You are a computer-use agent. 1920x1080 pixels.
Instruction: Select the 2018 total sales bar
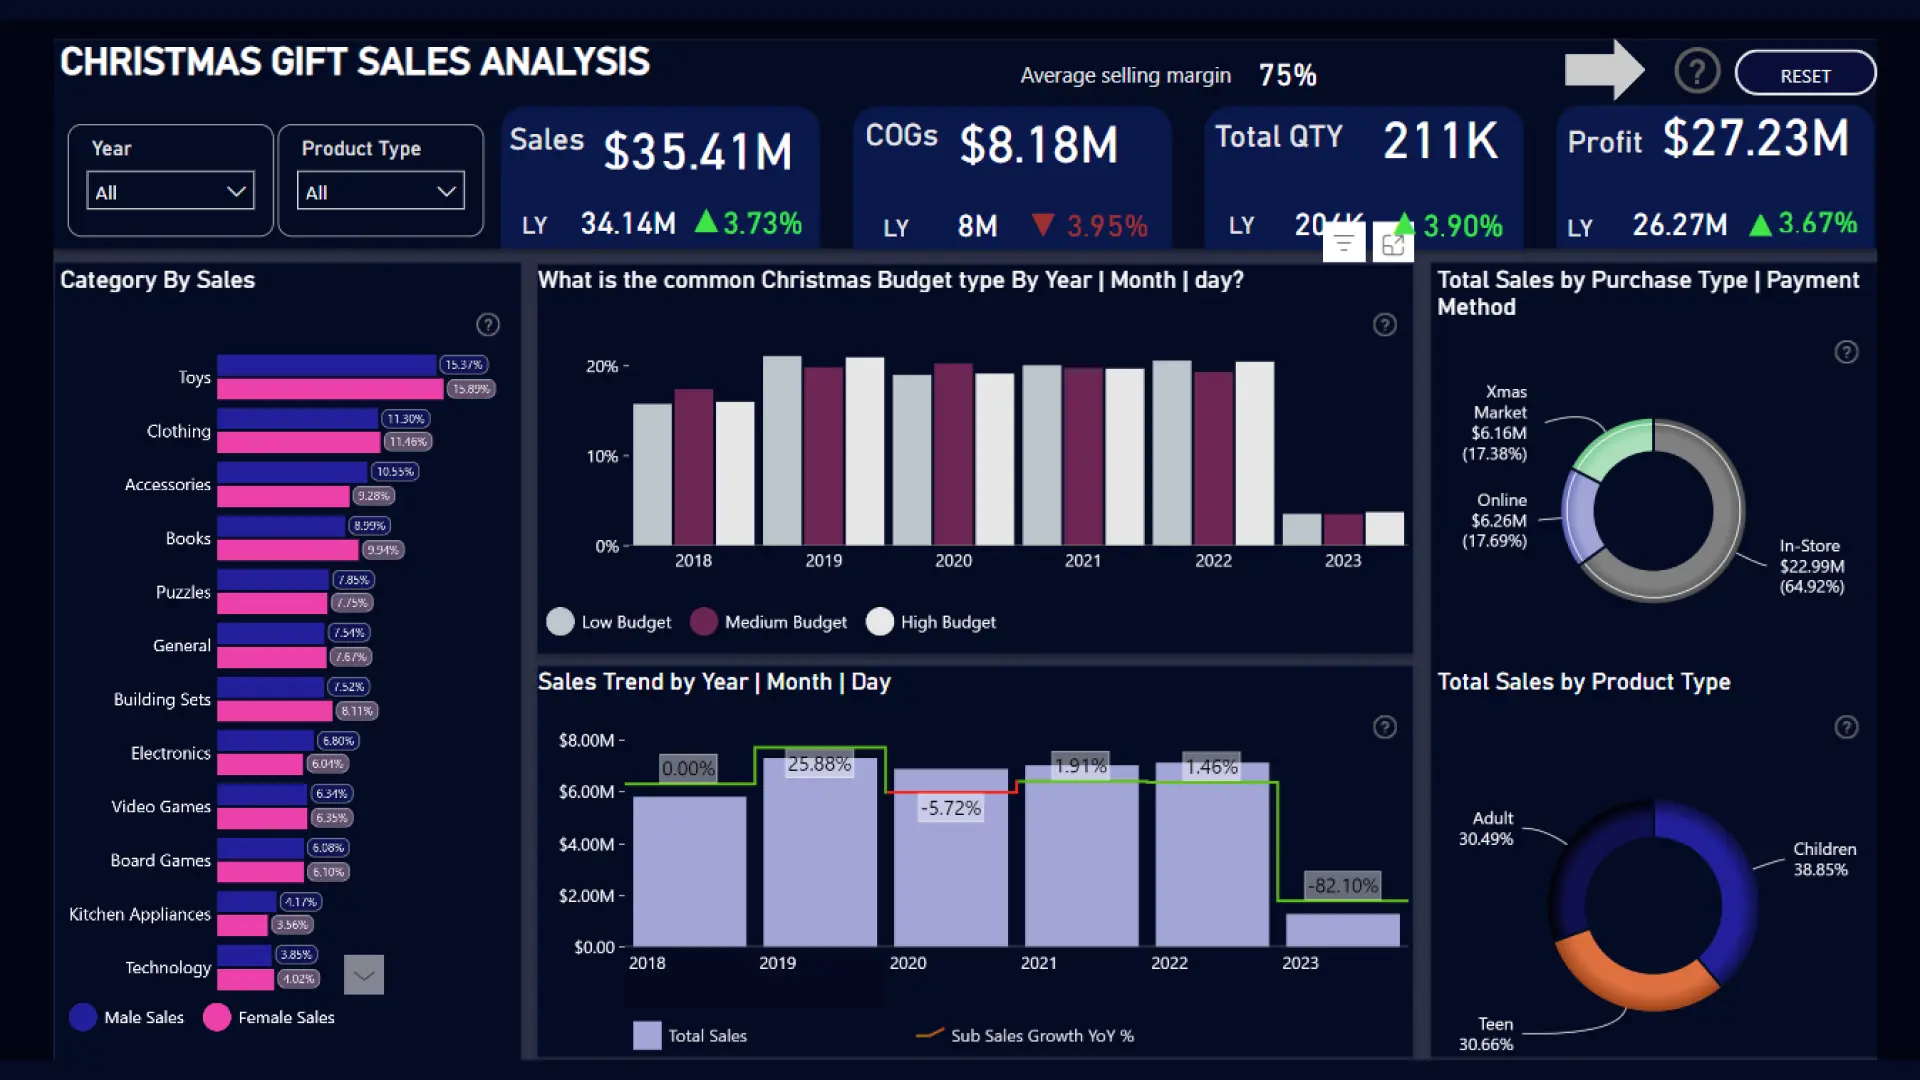point(690,871)
